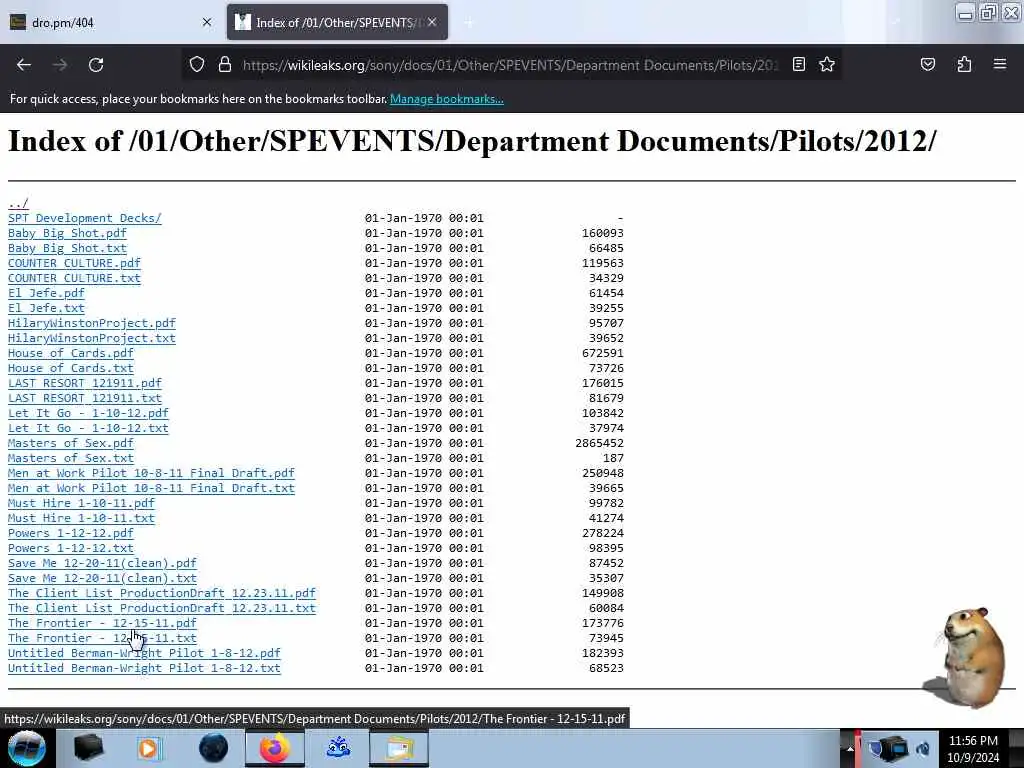Close the dro.pm/404 tab
This screenshot has height=768, width=1024.
pyautogui.click(x=207, y=22)
